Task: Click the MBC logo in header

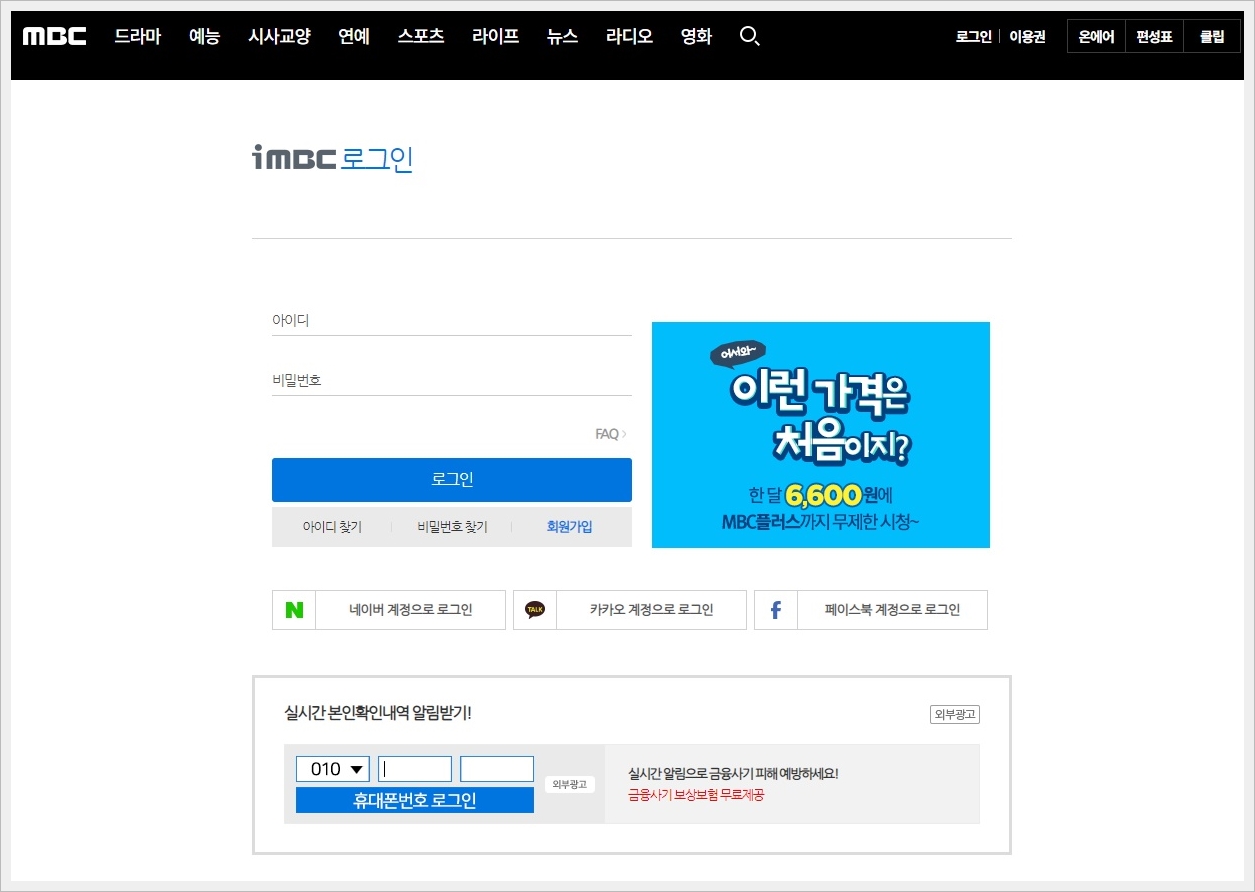Action: [x=55, y=37]
